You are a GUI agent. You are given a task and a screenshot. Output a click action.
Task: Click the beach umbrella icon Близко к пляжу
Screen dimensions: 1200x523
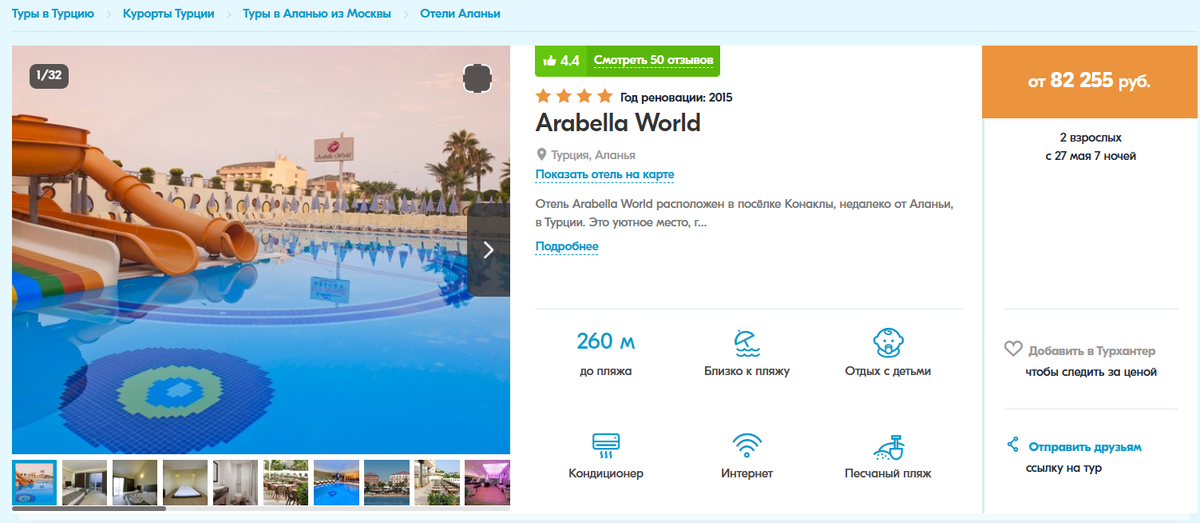(746, 342)
